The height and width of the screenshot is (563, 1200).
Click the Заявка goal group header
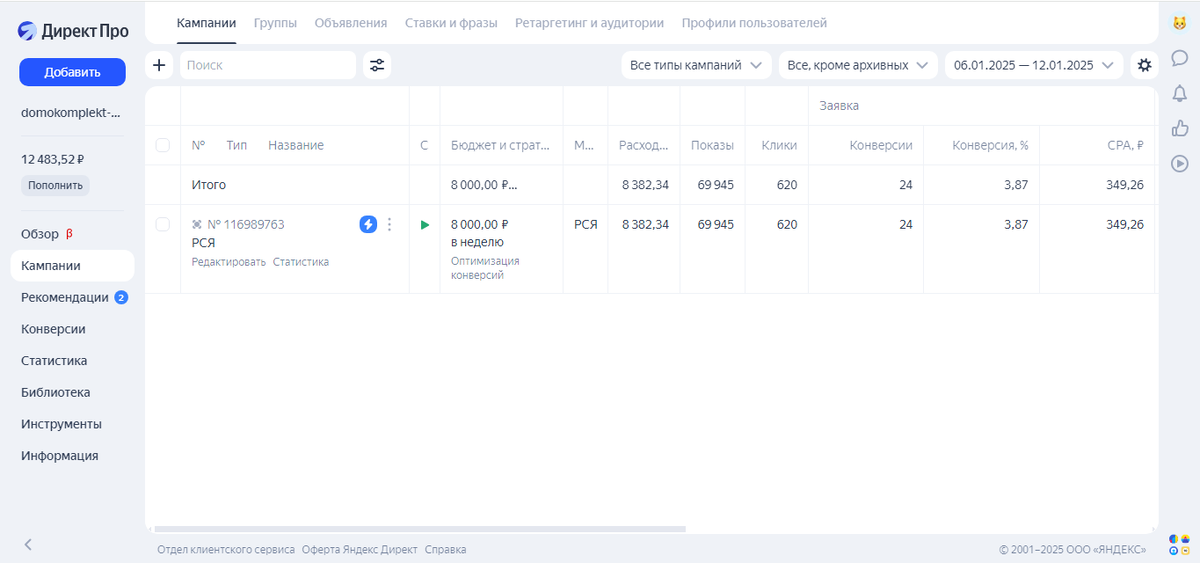pos(839,106)
